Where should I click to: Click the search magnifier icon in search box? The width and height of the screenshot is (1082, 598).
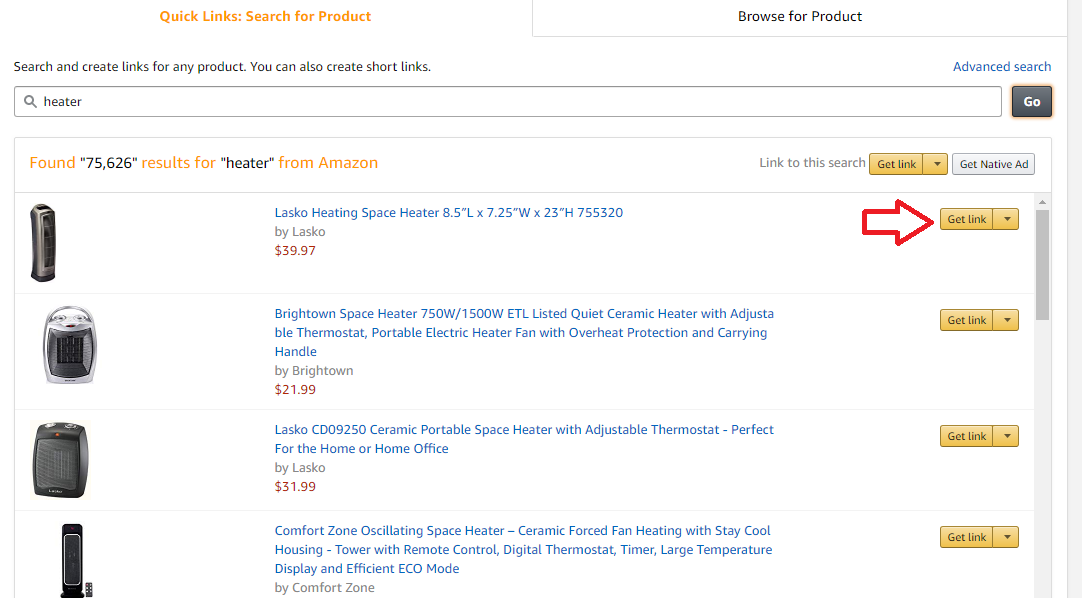point(30,101)
